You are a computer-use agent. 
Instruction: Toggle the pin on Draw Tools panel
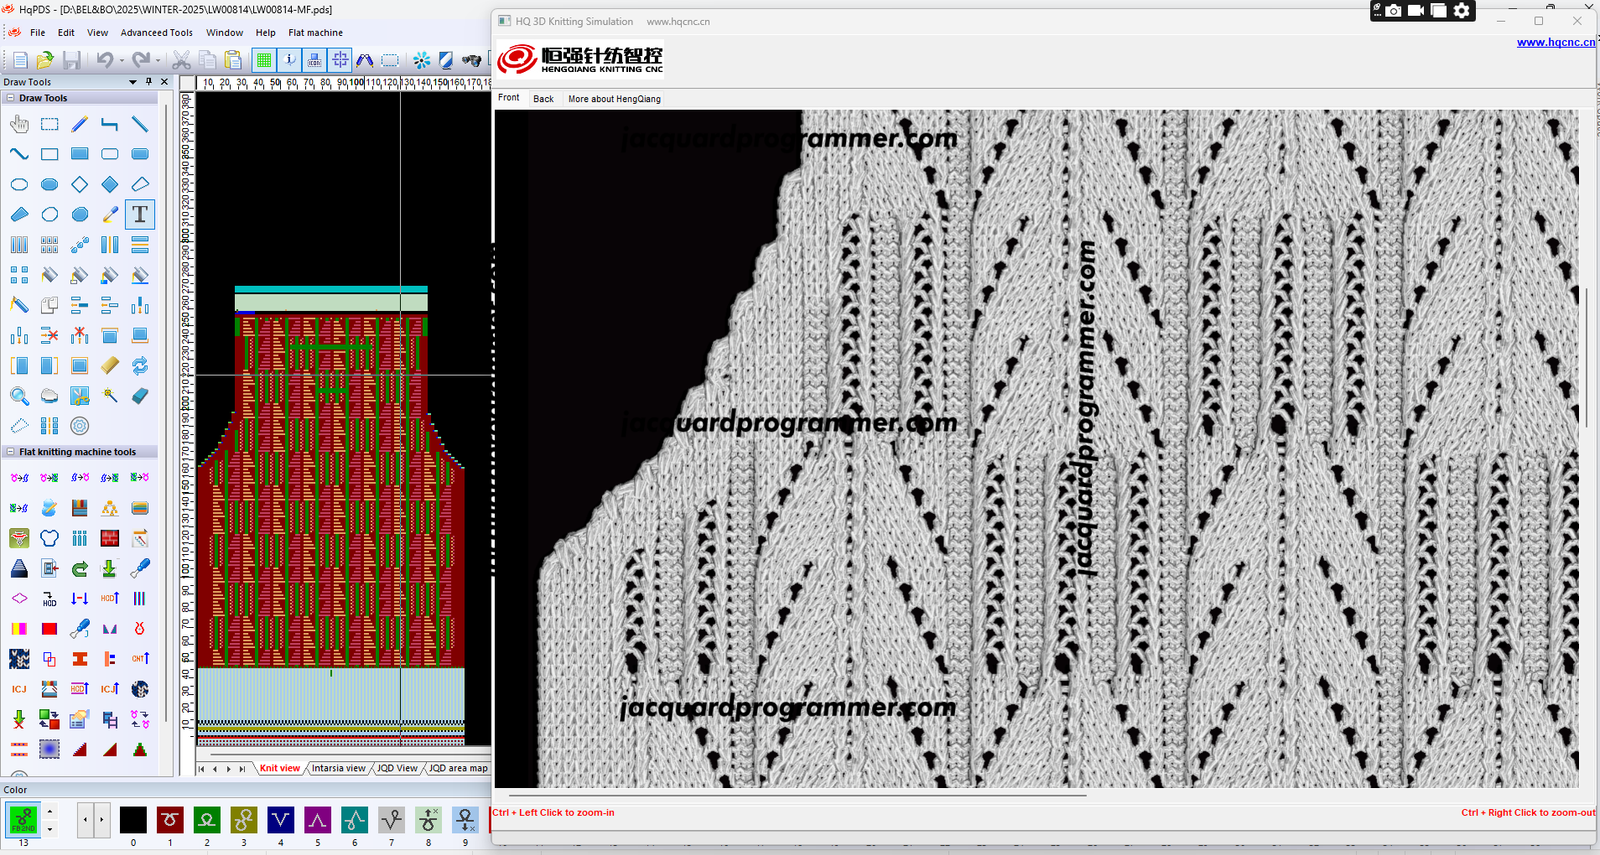(x=149, y=82)
